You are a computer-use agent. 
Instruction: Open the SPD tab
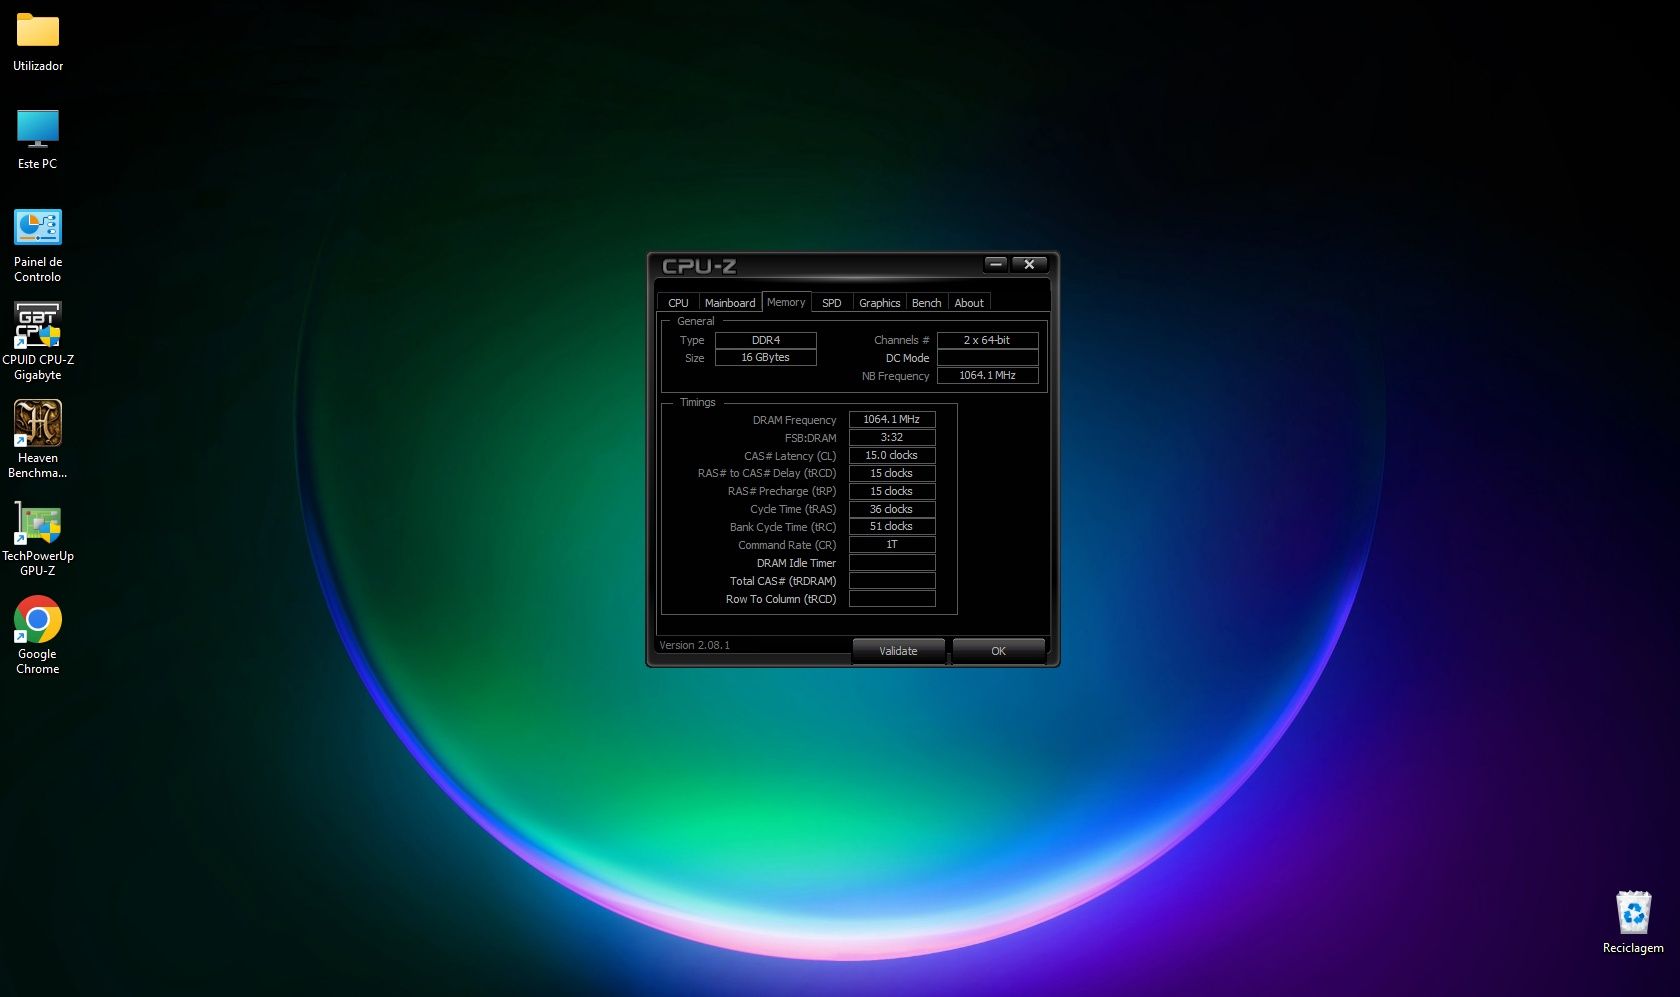coord(831,303)
